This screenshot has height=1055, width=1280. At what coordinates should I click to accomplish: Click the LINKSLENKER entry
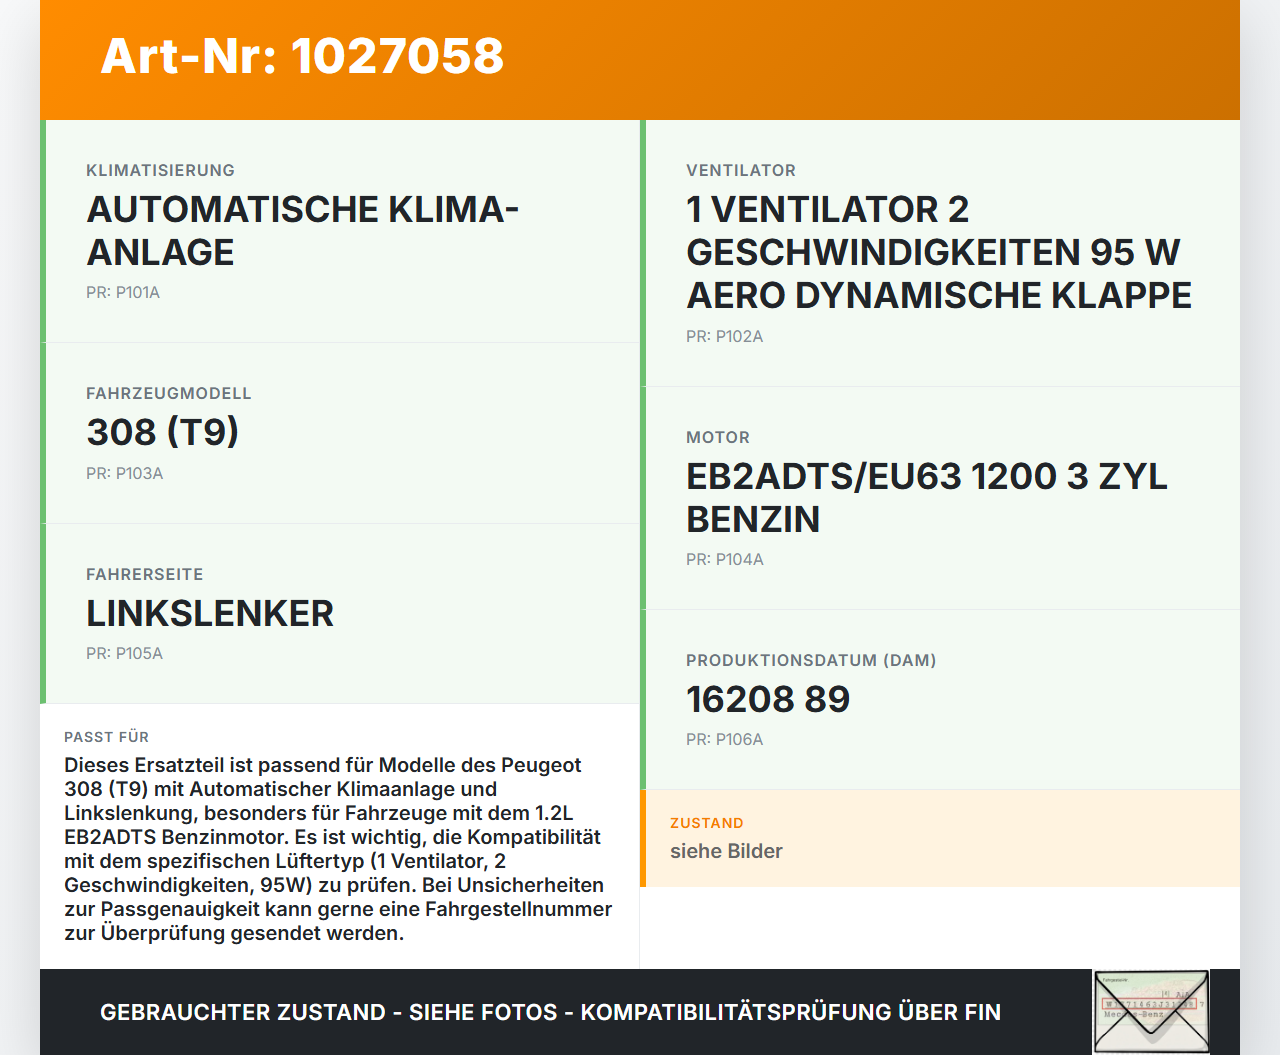coord(209,613)
